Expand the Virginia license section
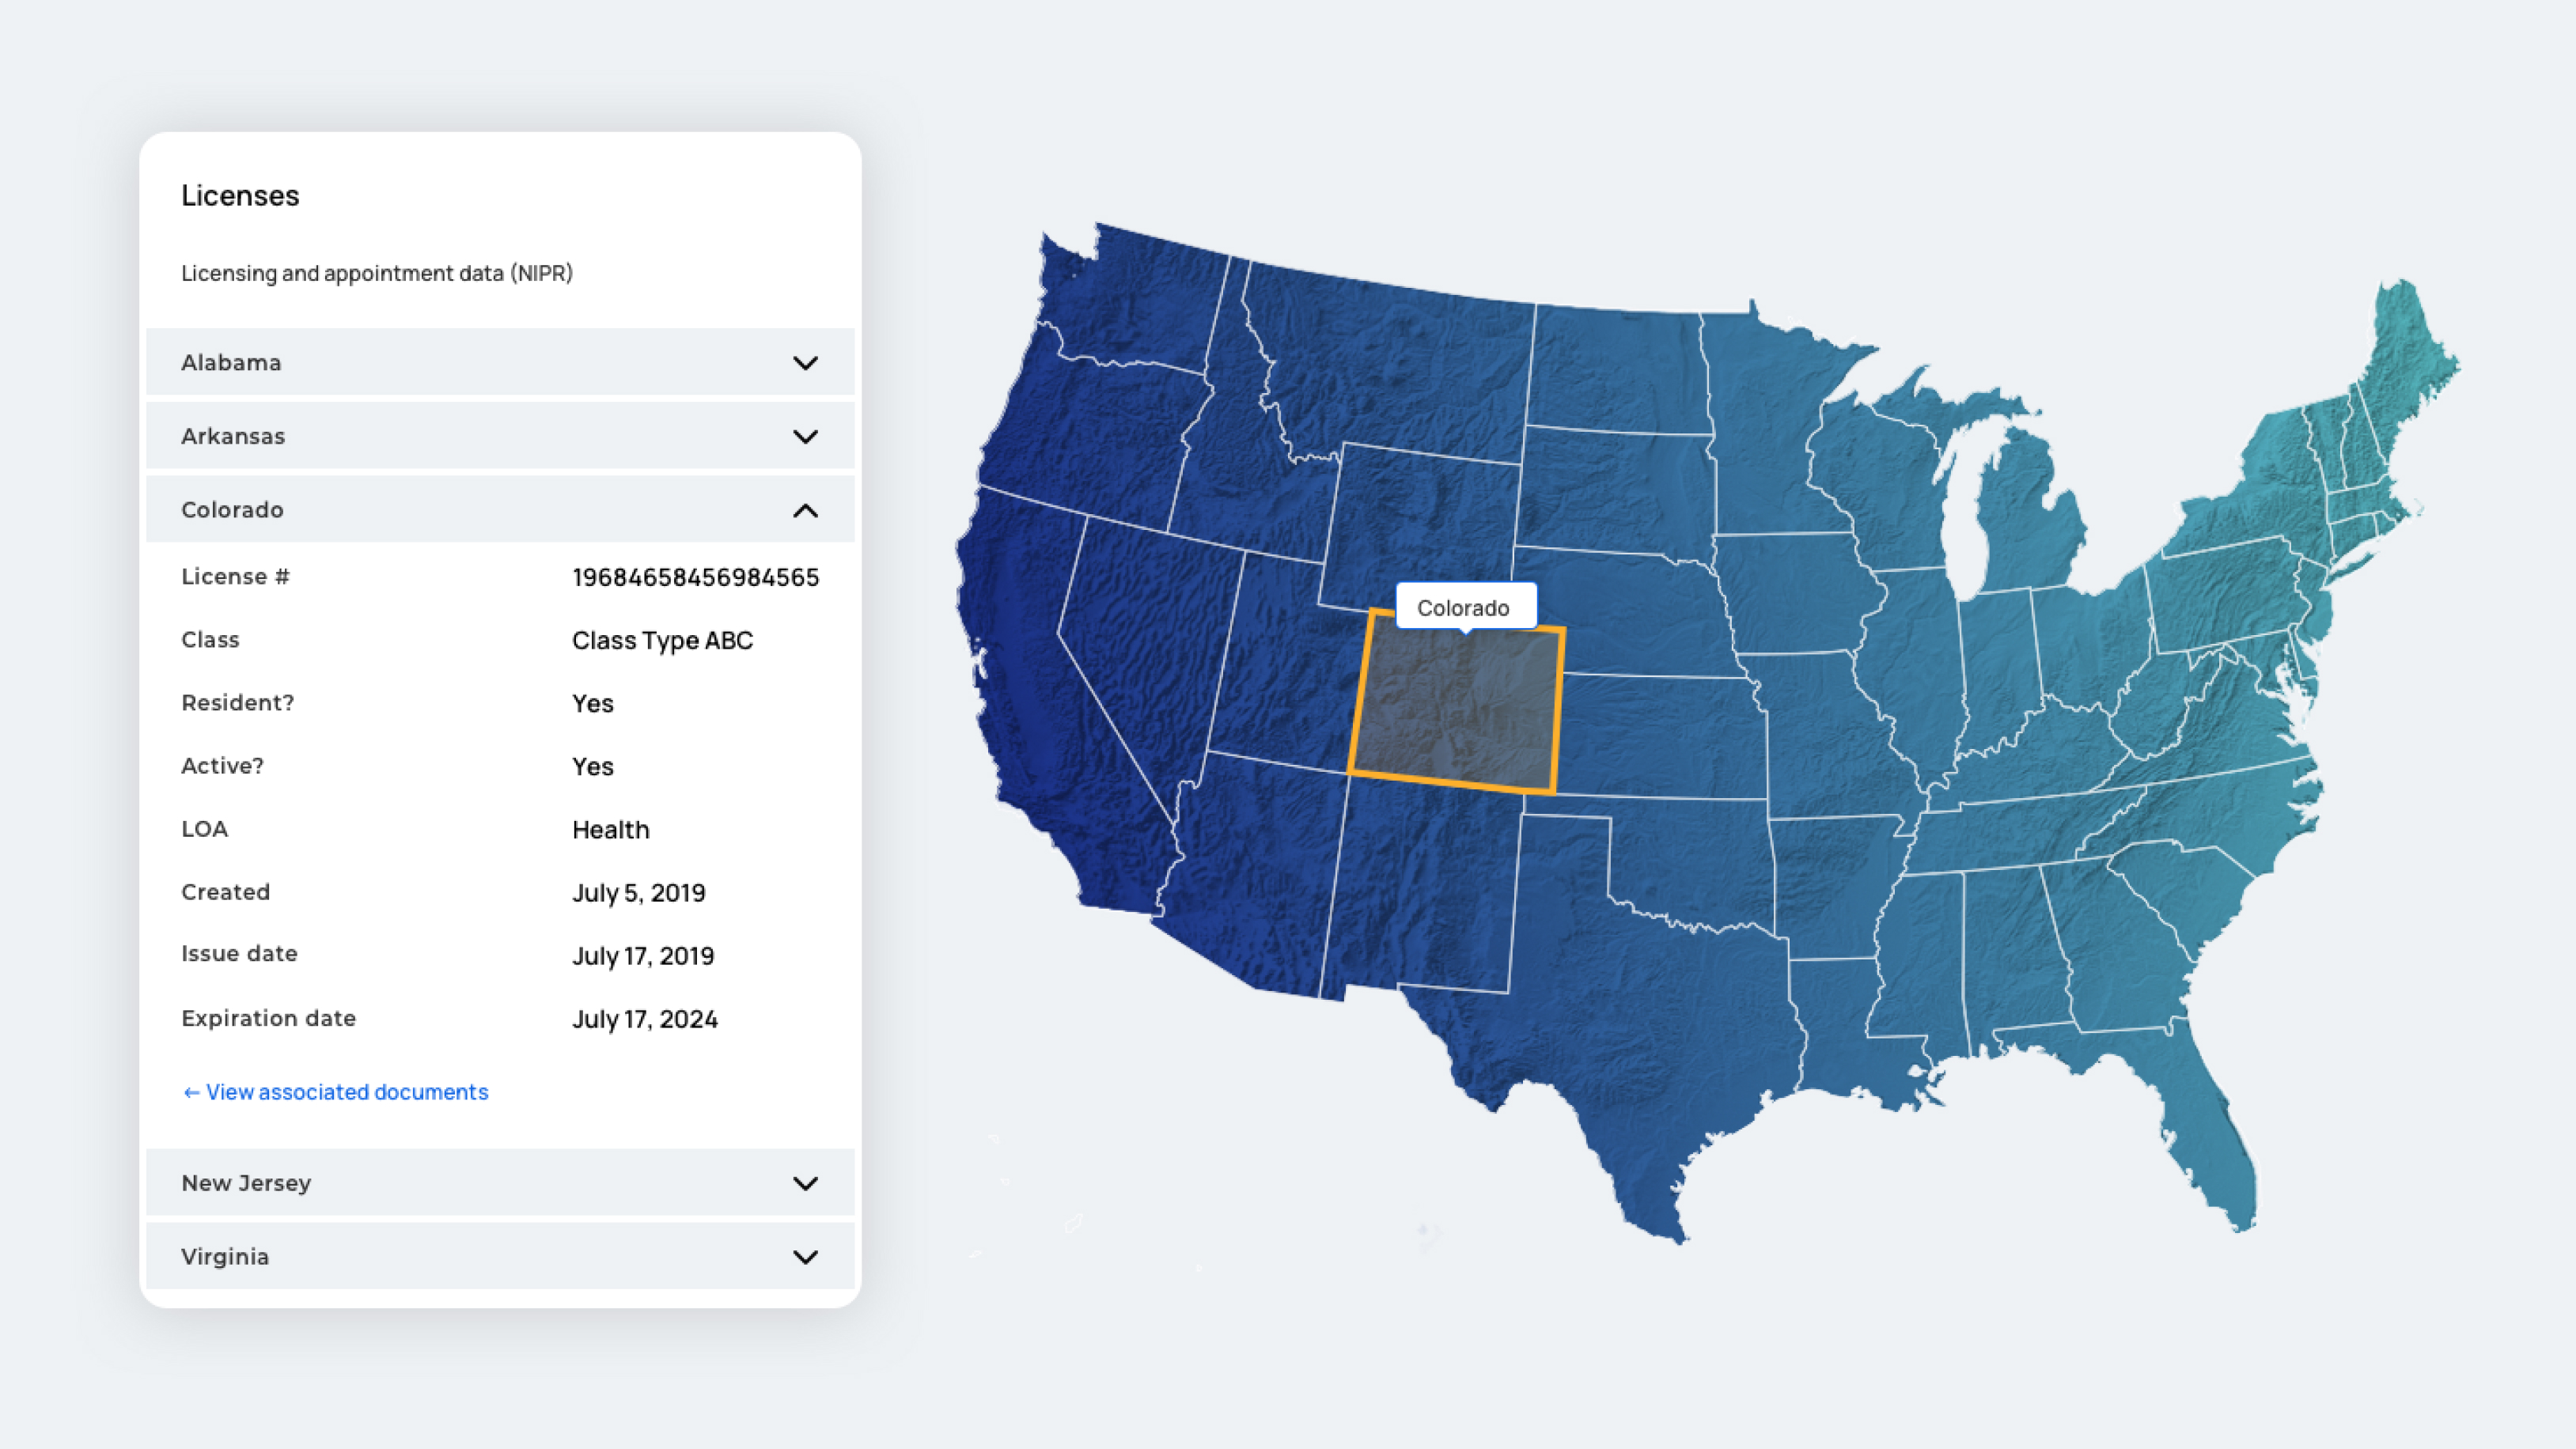2576x1449 pixels. 500,1257
